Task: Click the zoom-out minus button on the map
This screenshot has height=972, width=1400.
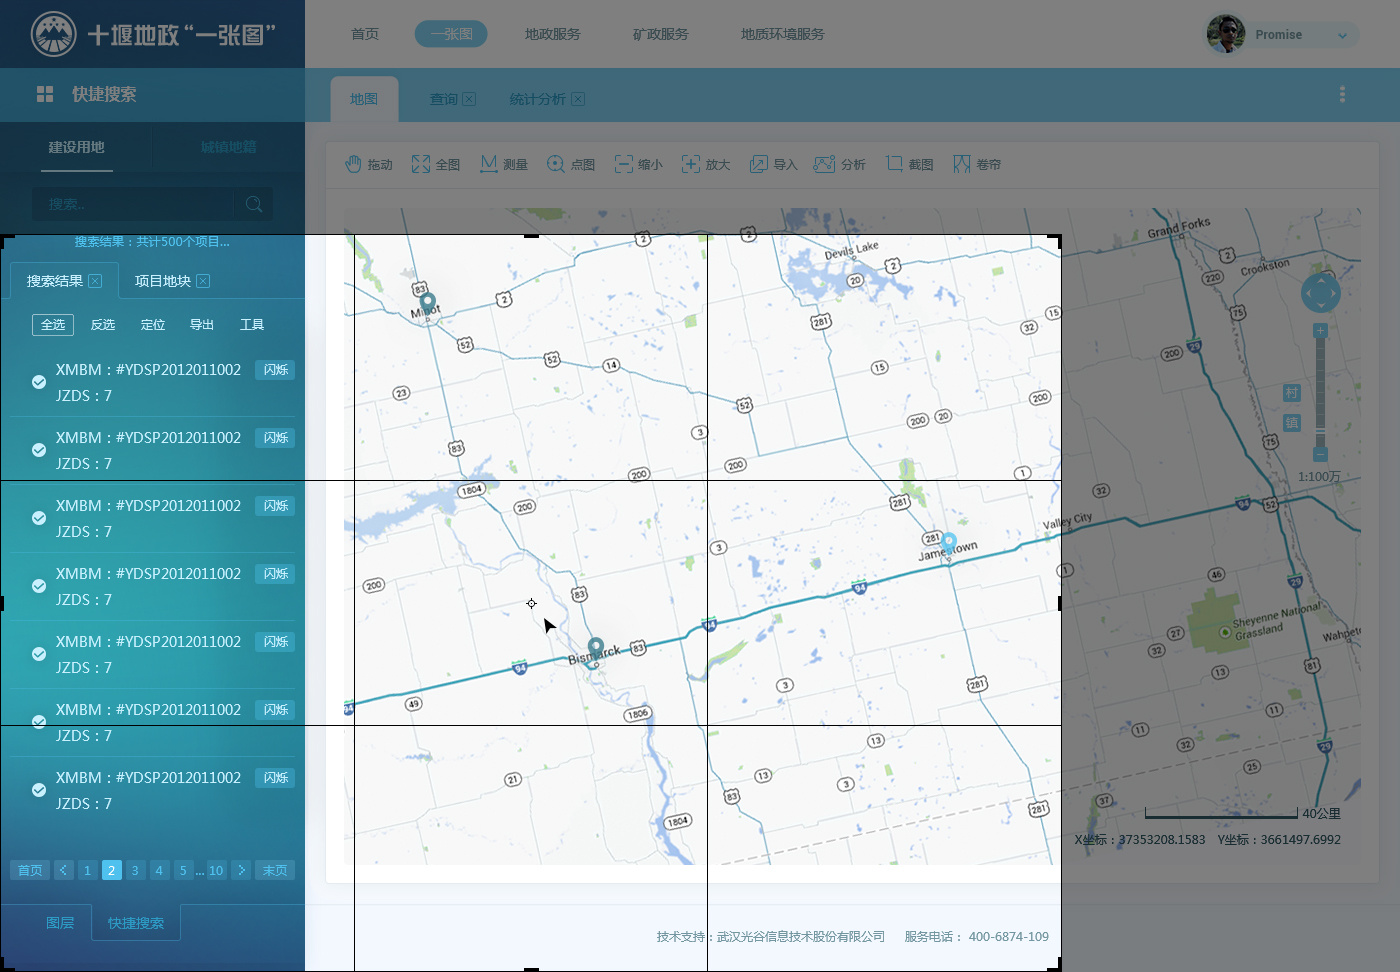Action: (x=1320, y=453)
